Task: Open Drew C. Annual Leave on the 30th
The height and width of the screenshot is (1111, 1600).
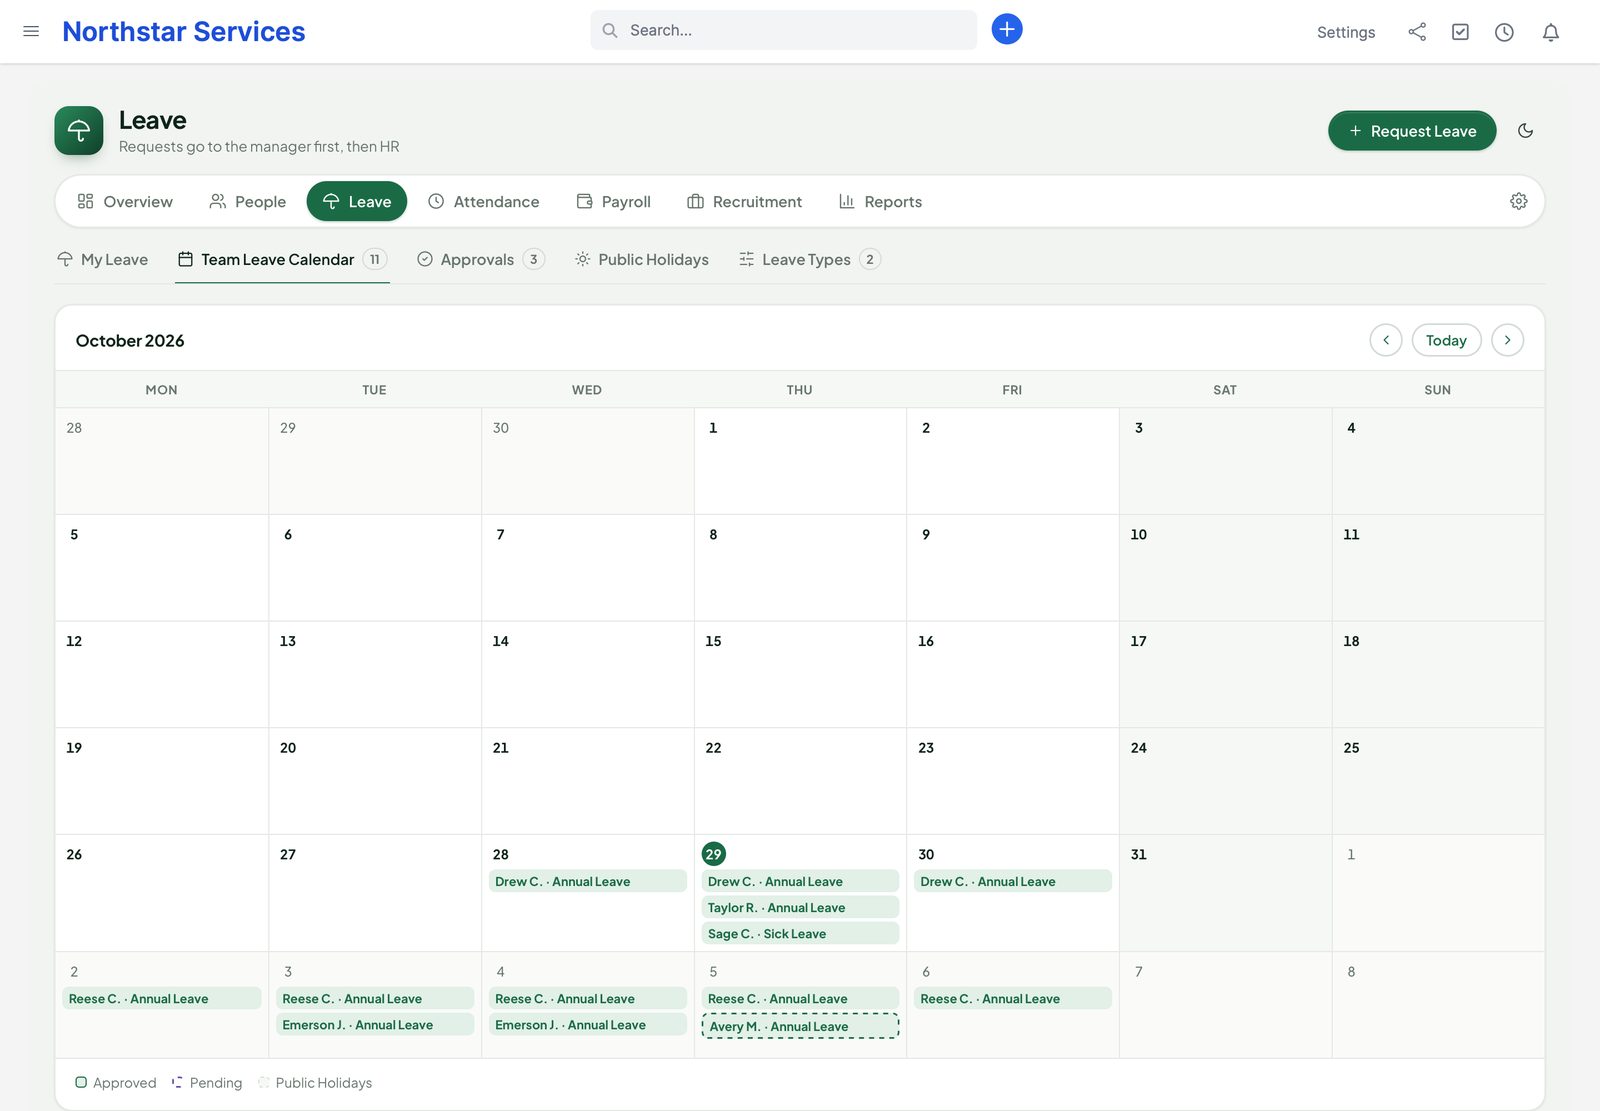Action: pyautogui.click(x=1013, y=881)
